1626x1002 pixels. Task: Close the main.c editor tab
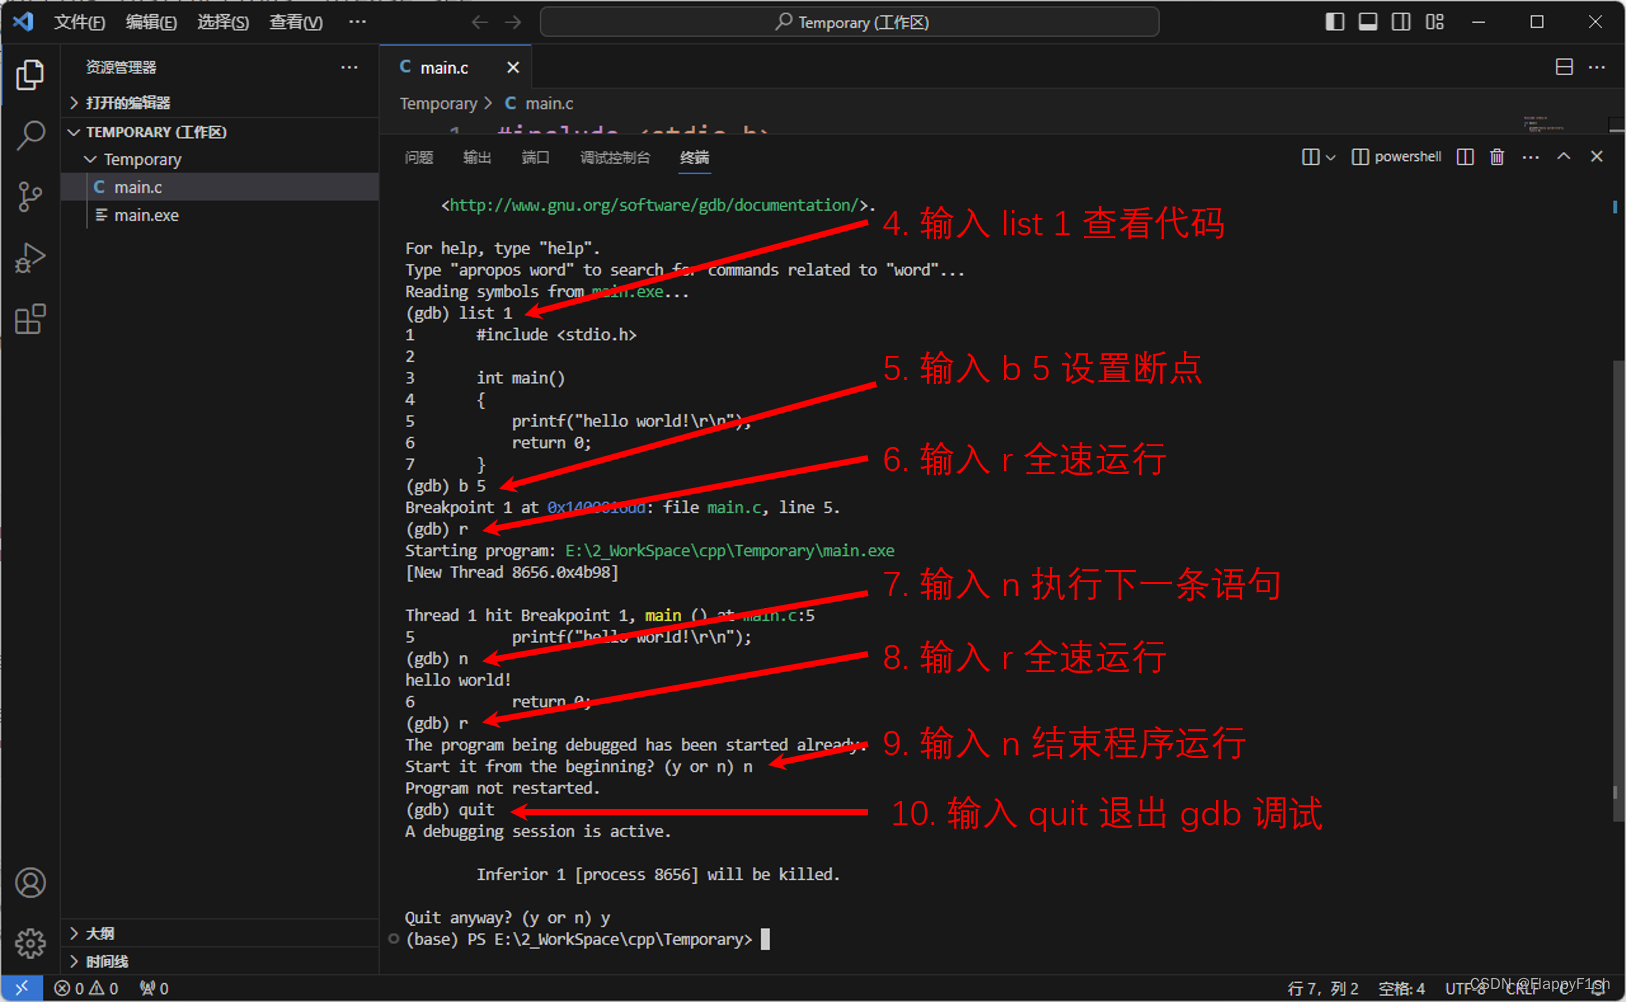pyautogui.click(x=513, y=67)
